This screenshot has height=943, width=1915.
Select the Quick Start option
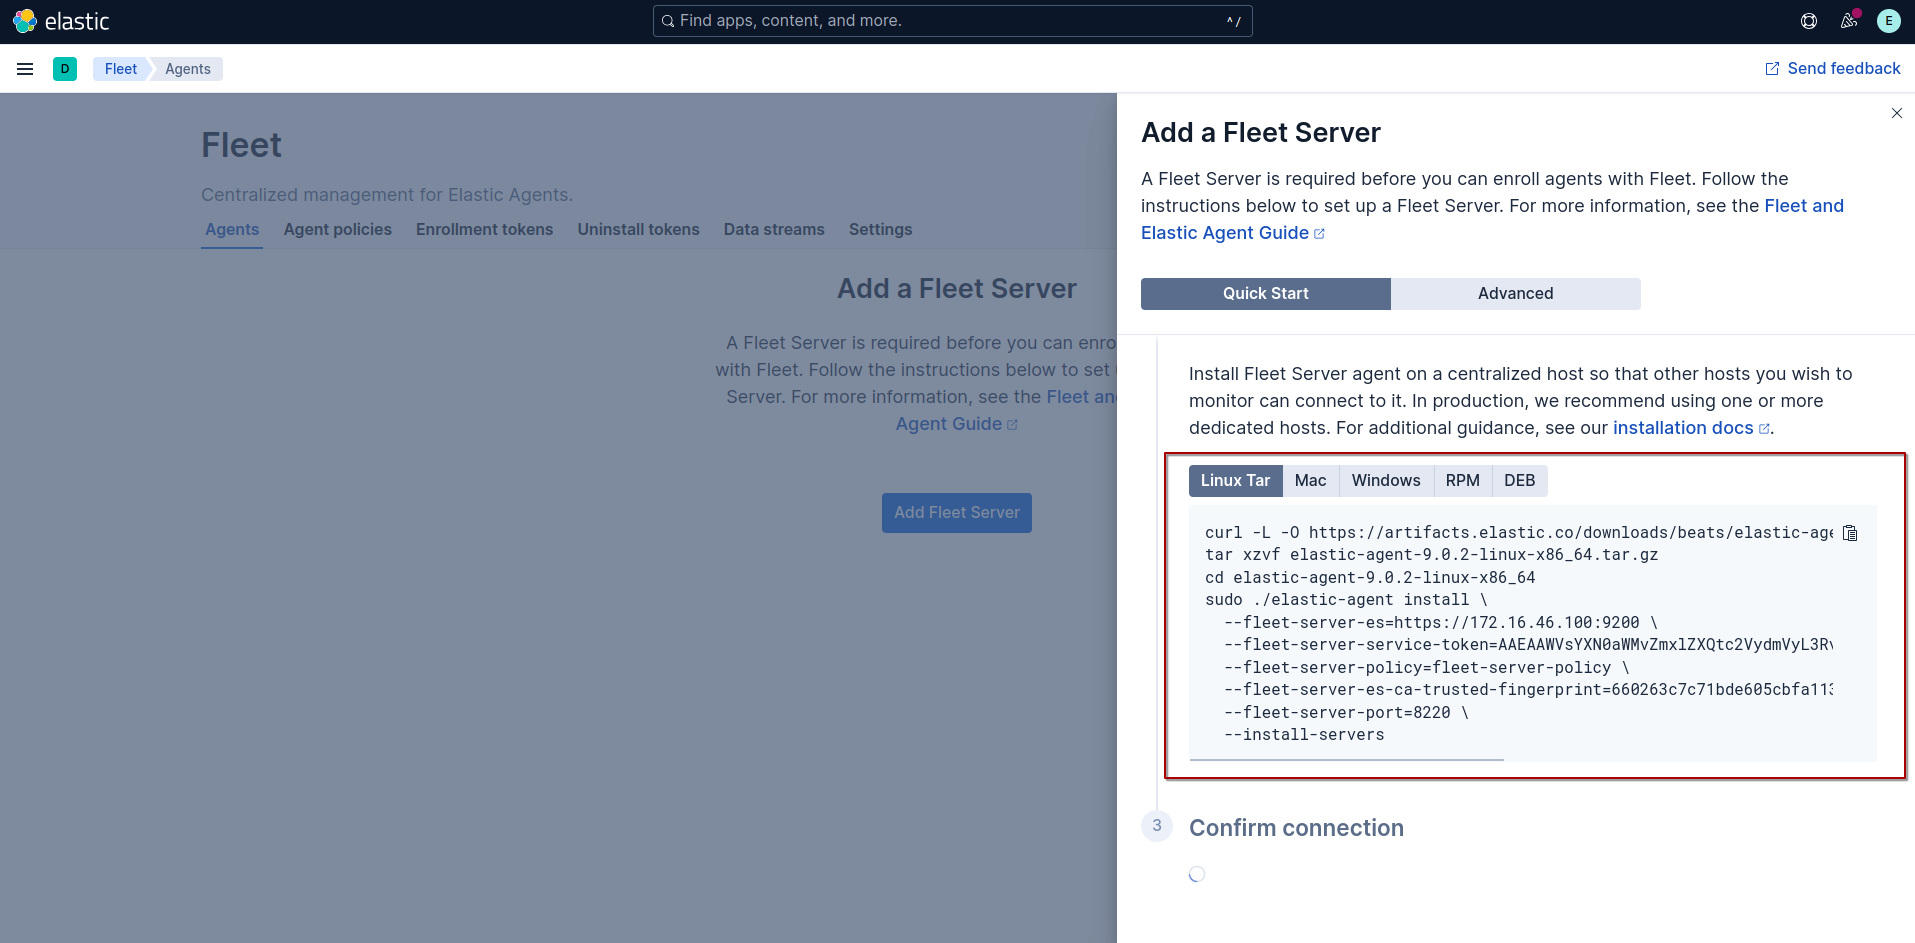click(x=1266, y=294)
